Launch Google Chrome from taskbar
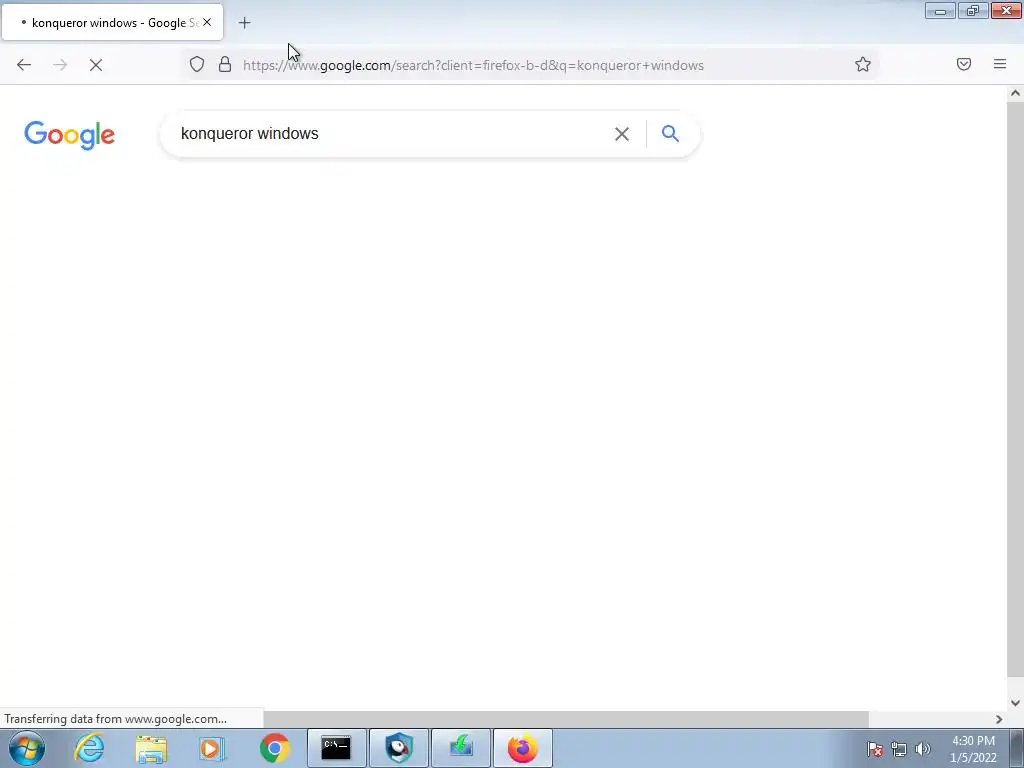The width and height of the screenshot is (1024, 768). (274, 748)
